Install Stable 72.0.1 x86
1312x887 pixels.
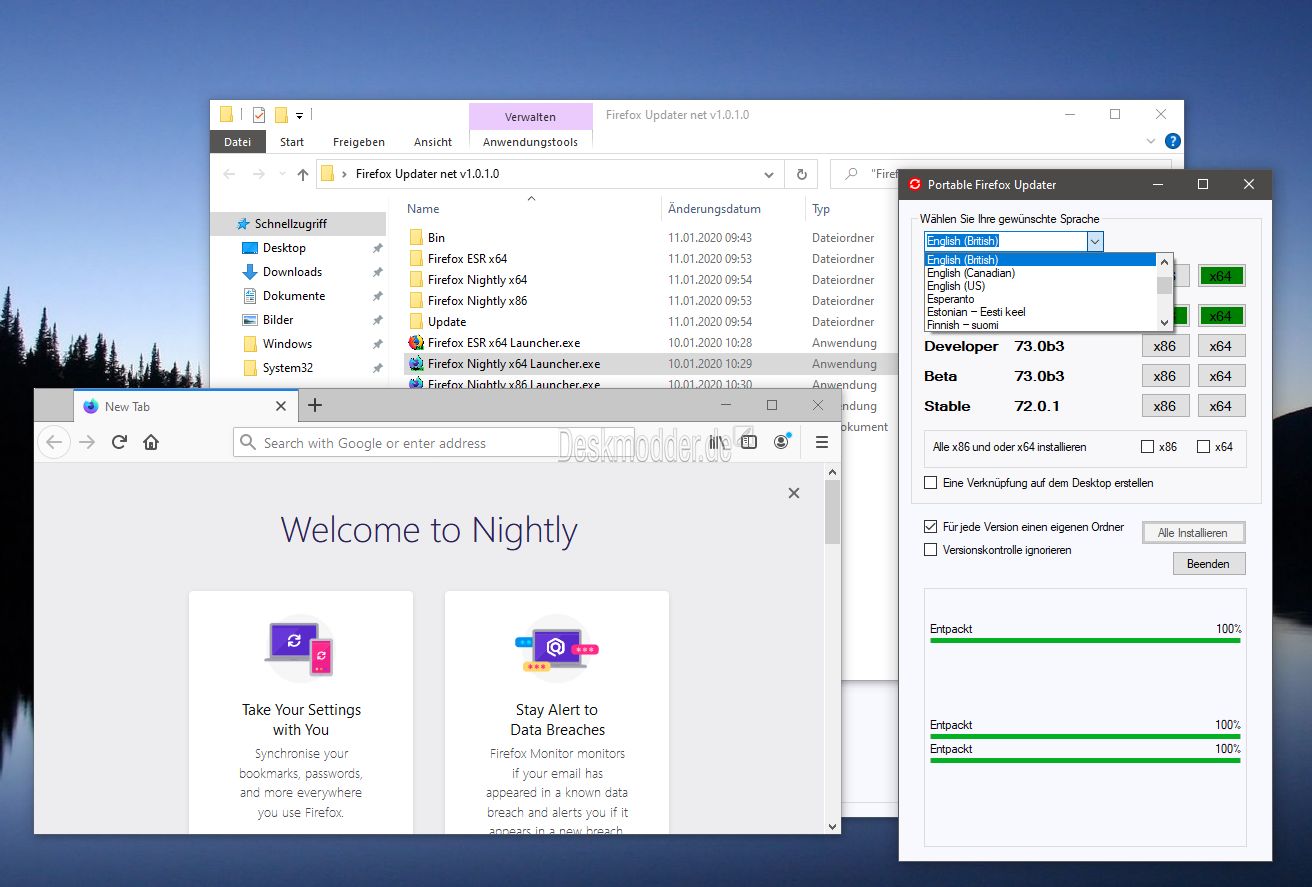click(1165, 407)
